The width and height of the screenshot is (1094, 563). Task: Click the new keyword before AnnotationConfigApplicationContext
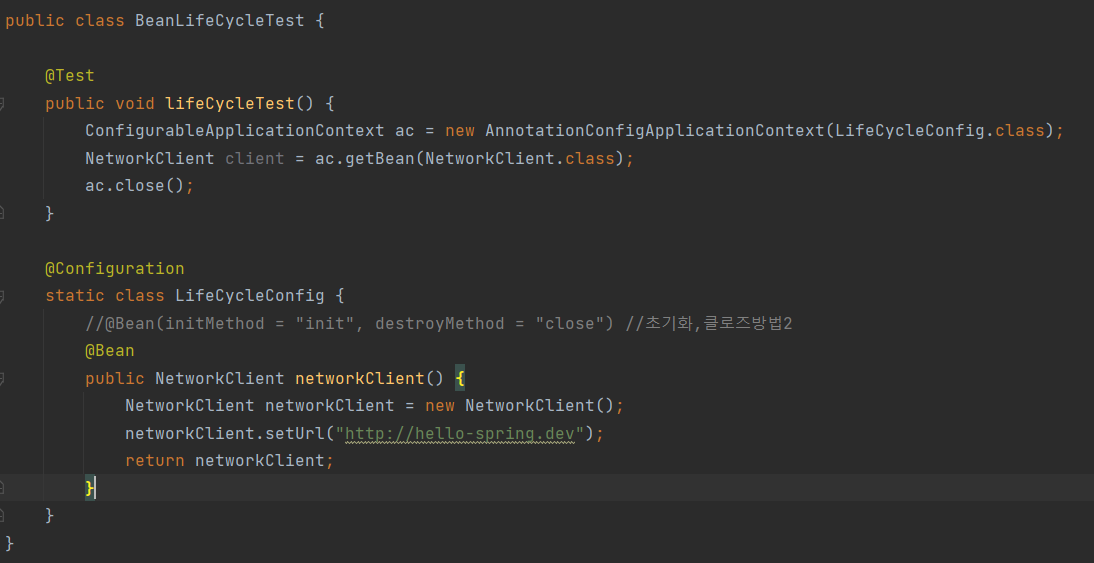point(460,130)
